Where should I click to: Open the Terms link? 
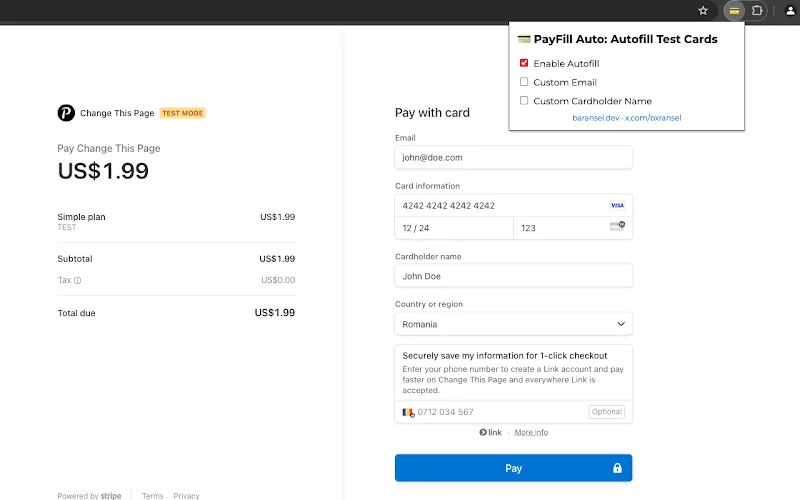[x=153, y=495]
